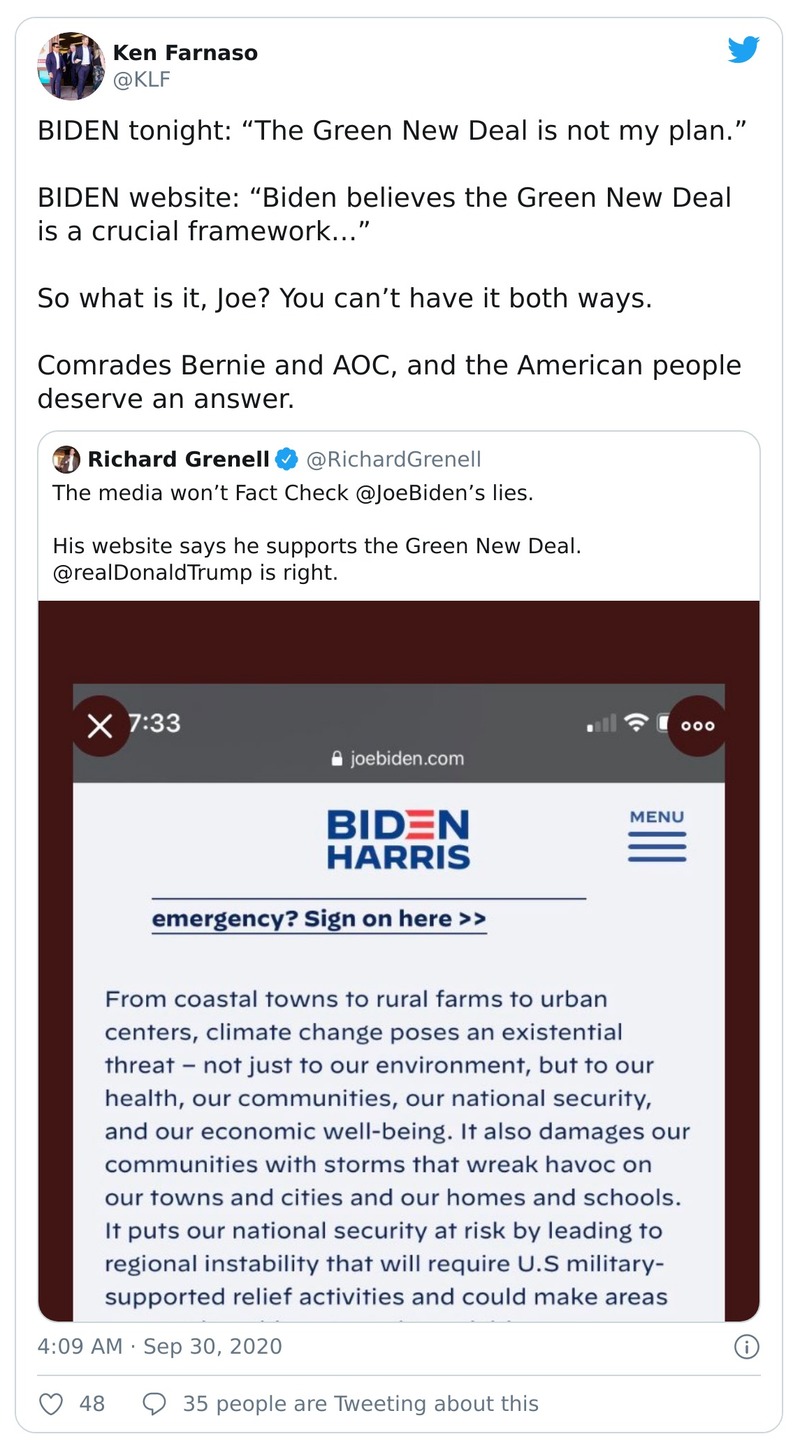The image size is (800, 1448).
Task: Click '35 people are Tweeting about this'
Action: pos(360,1404)
